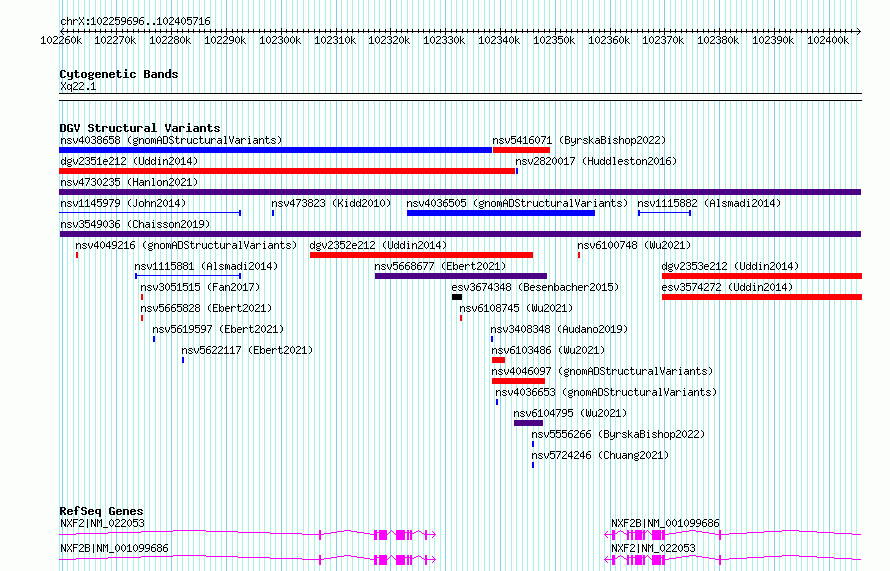Click the chrX:102259696..102405716 coordinate label
Screen dimensions: 890x571
tap(135, 21)
